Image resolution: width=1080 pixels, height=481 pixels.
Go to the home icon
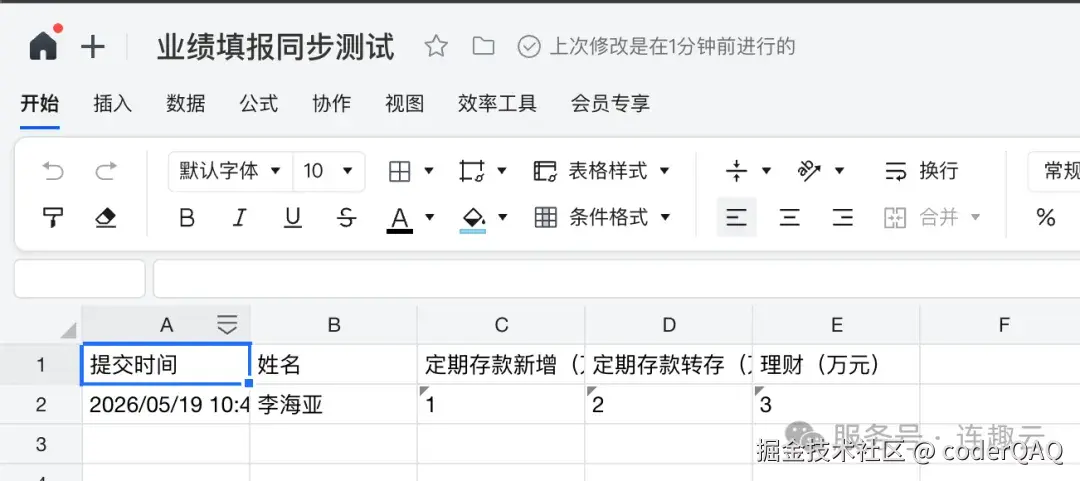pyautogui.click(x=43, y=45)
